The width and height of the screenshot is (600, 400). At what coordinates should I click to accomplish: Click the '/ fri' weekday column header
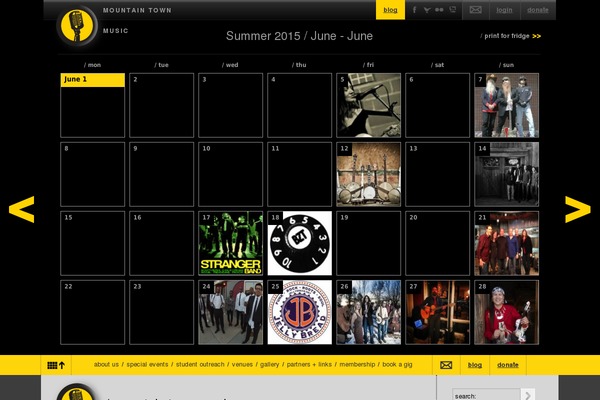coord(368,65)
